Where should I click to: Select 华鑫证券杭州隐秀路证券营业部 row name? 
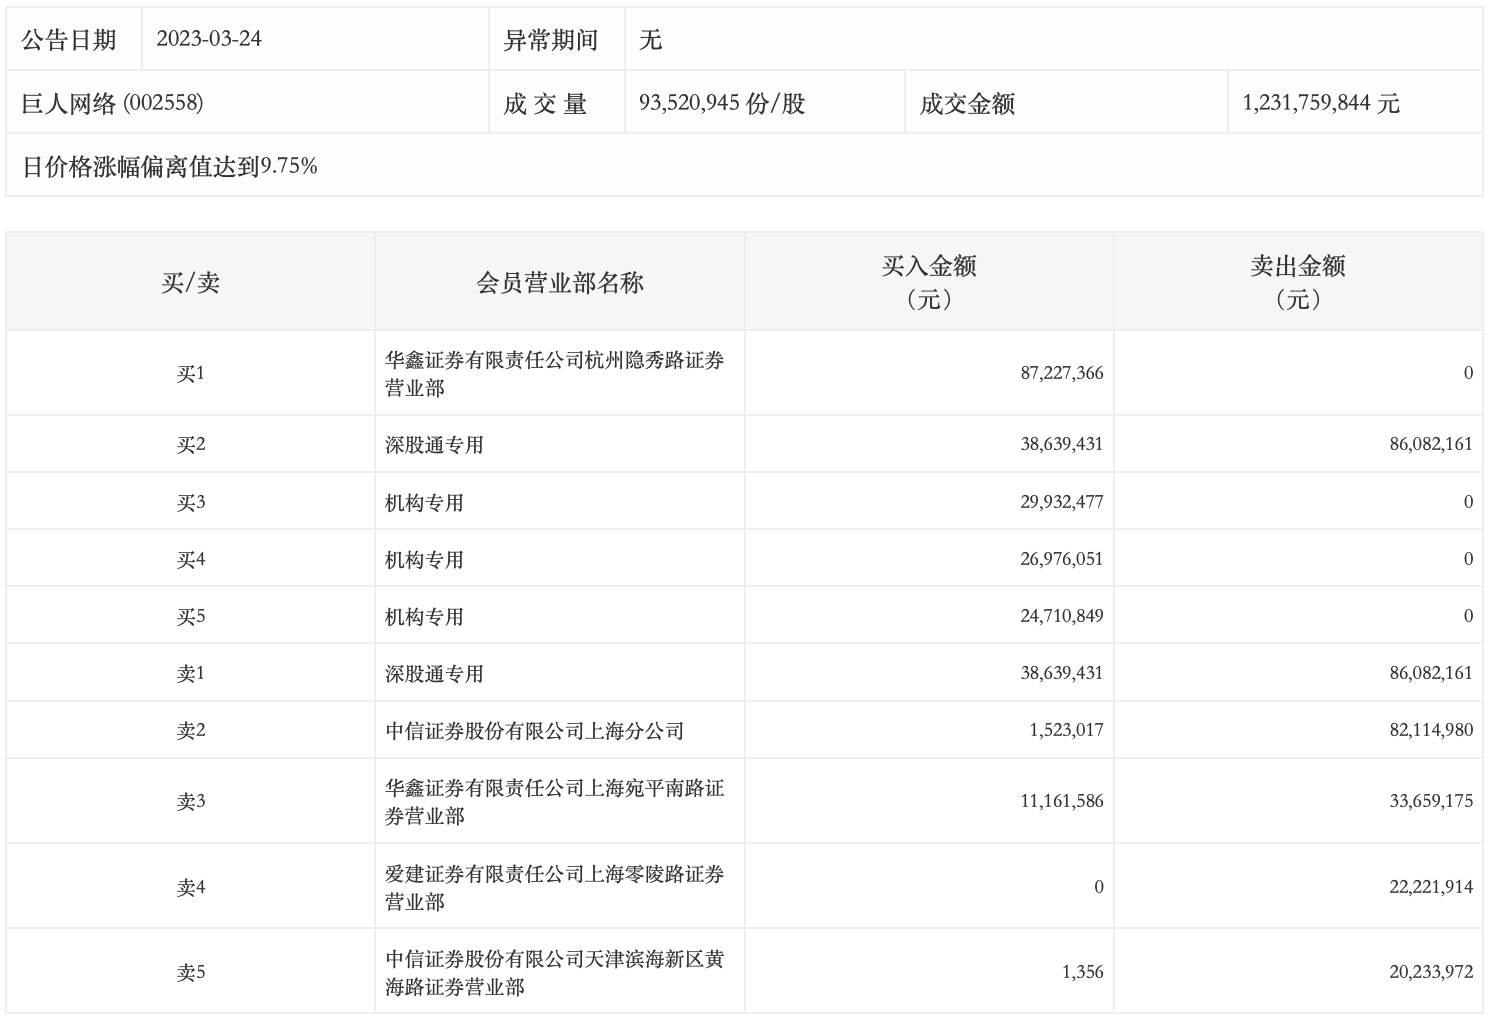[554, 374]
